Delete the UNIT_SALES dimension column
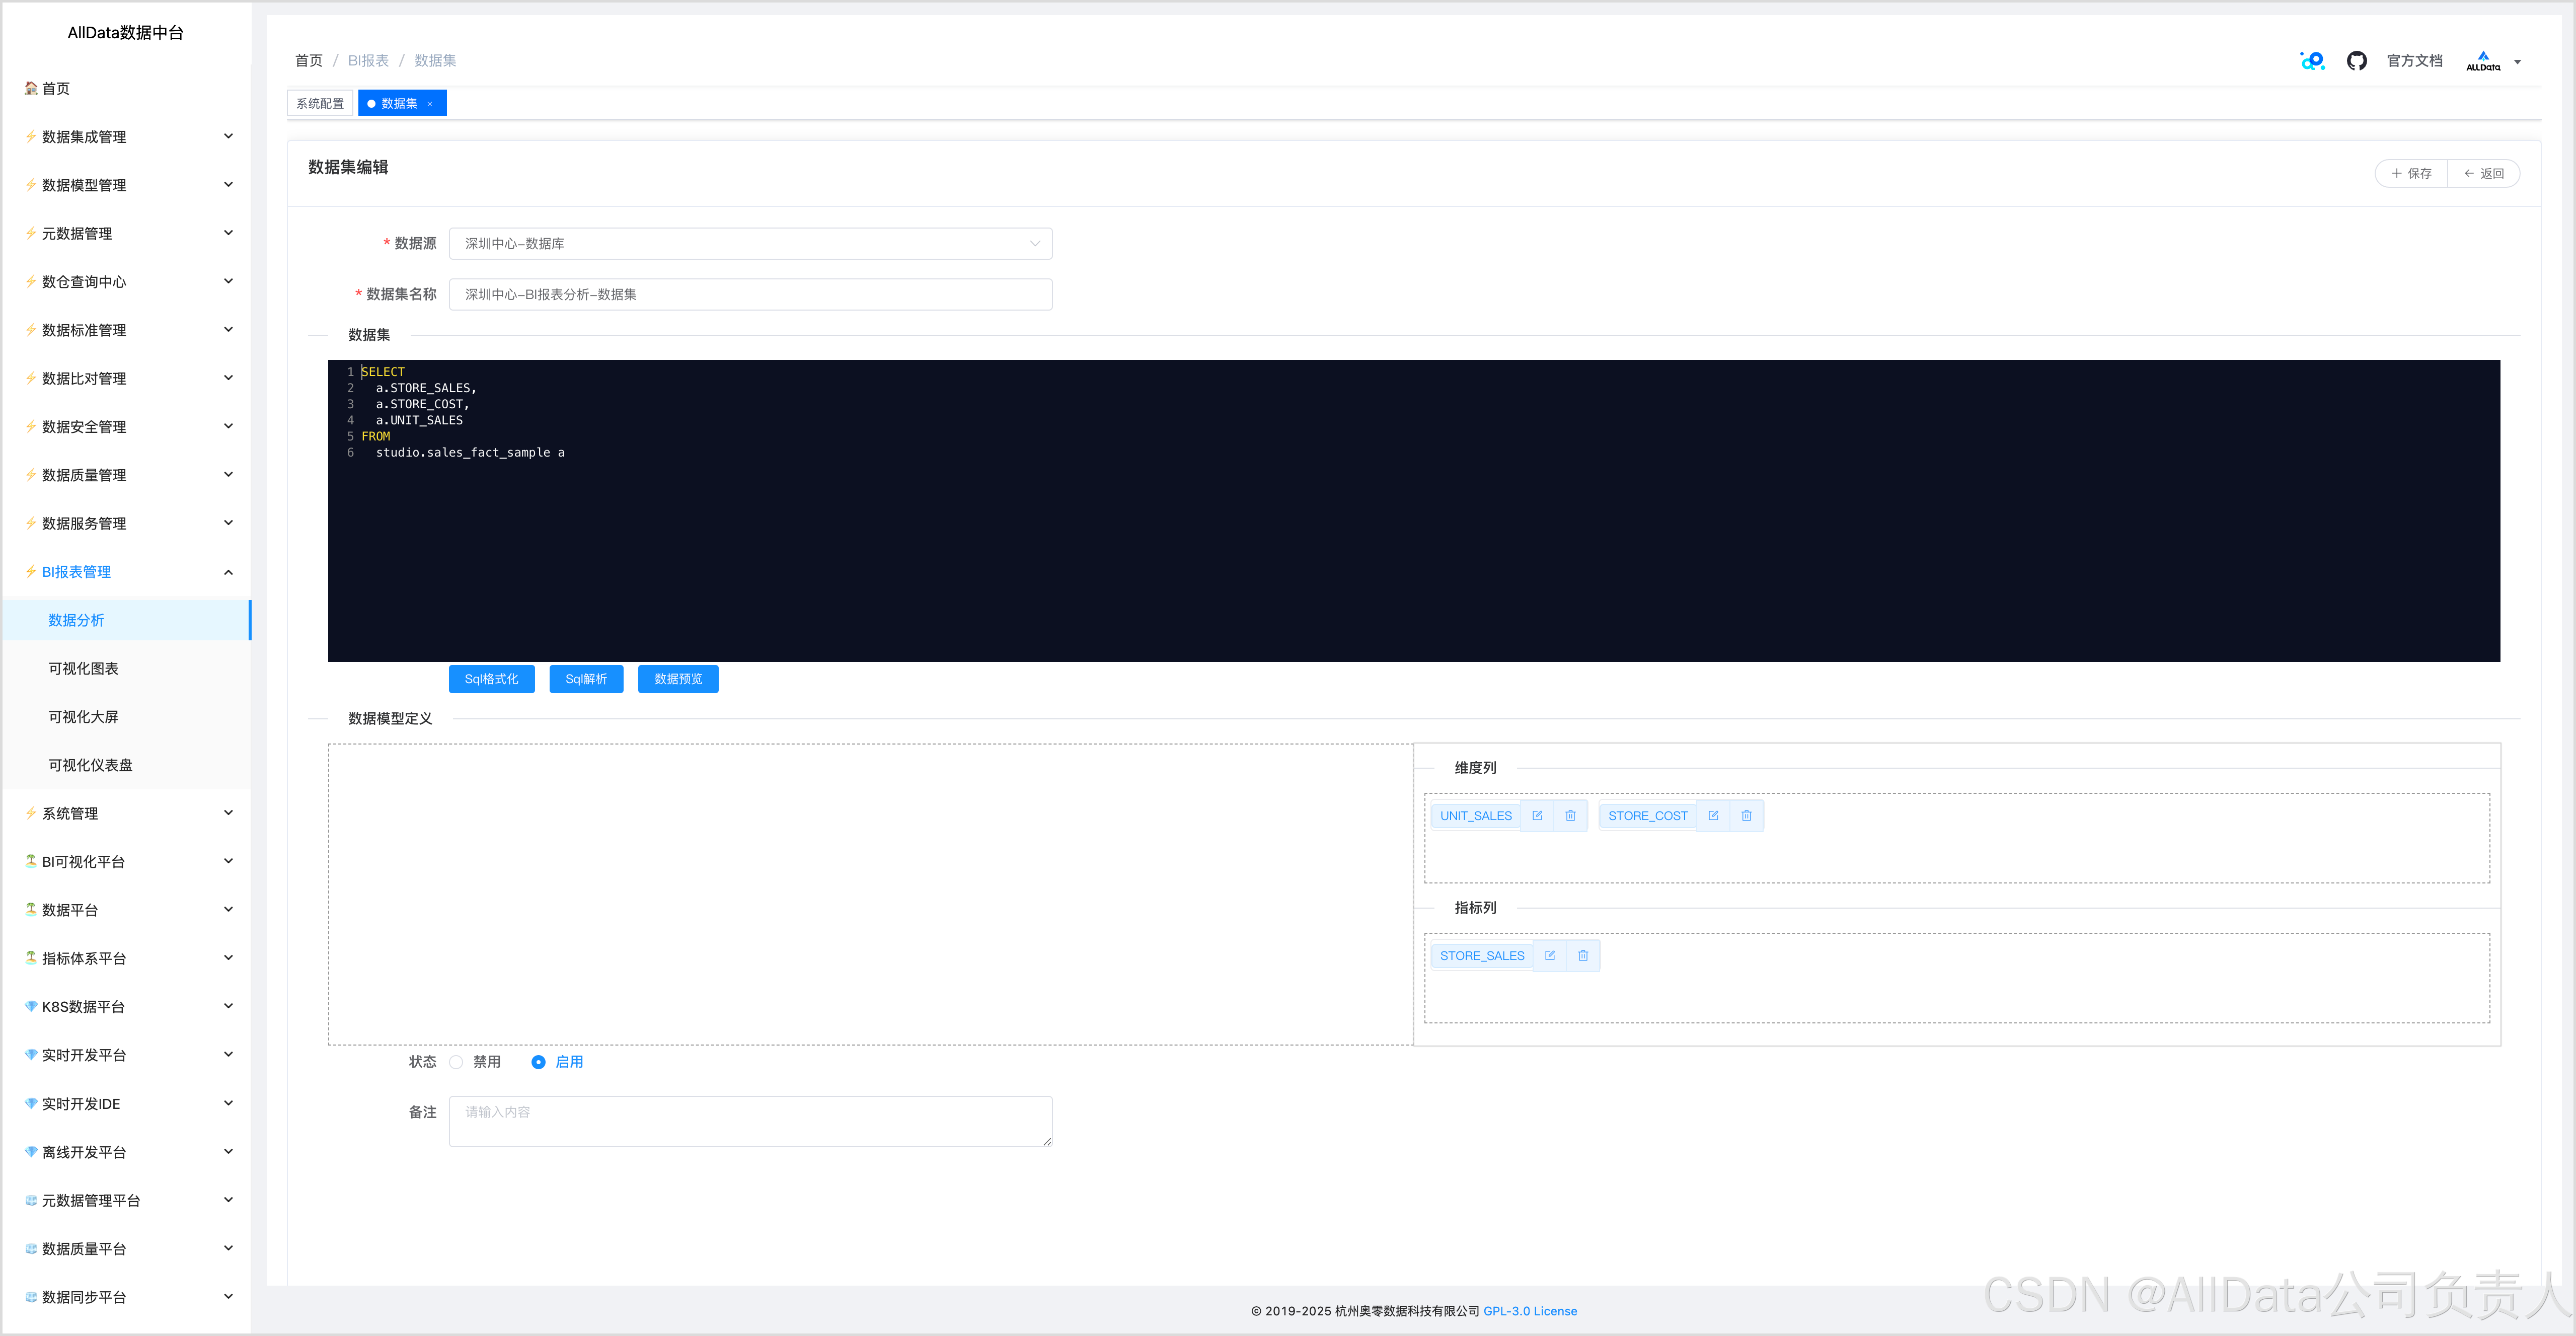The height and width of the screenshot is (1336, 2576). click(x=1570, y=815)
